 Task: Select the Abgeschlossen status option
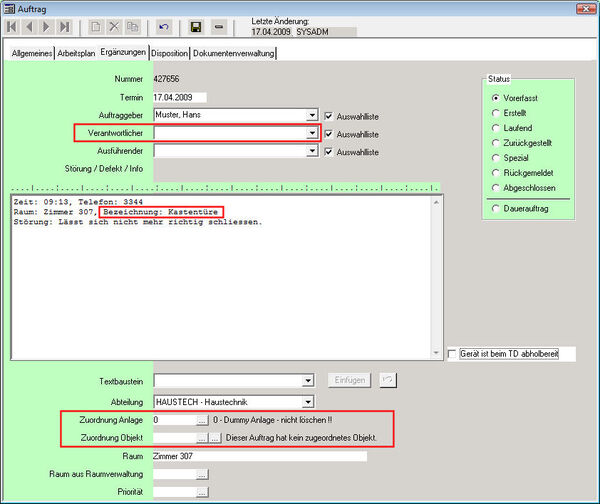point(495,188)
